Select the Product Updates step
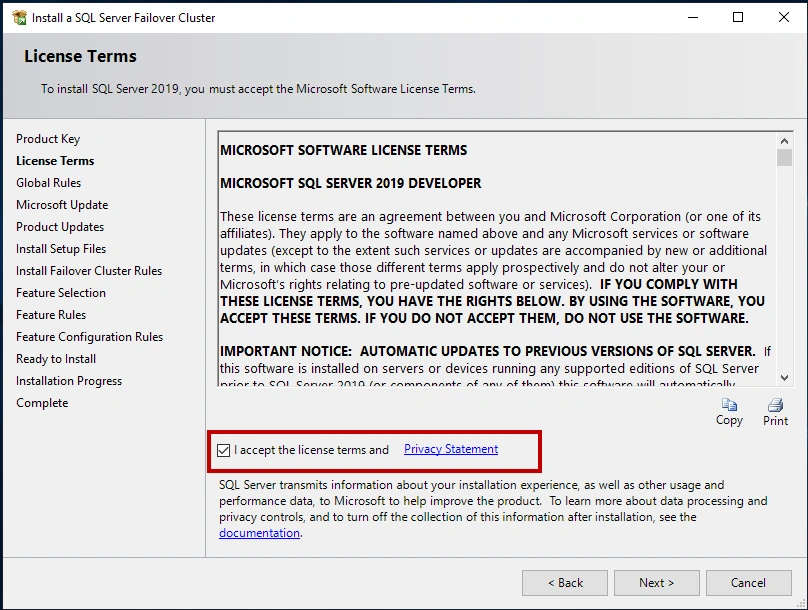This screenshot has height=610, width=808. (60, 227)
